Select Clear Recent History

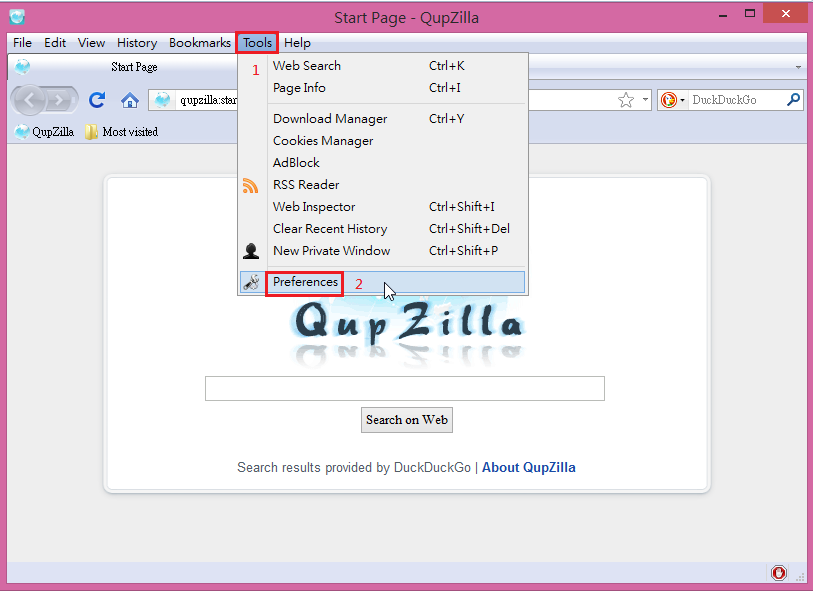383,229
